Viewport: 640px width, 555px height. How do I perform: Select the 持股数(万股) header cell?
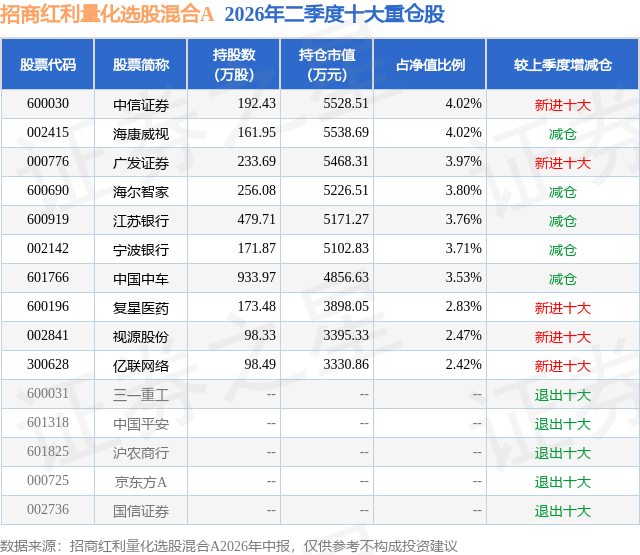pos(234,64)
